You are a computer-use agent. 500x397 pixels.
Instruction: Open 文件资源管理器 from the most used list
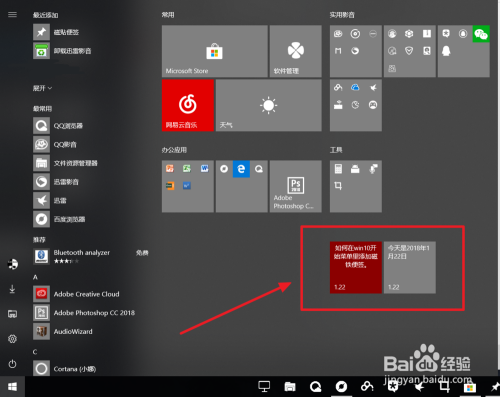click(65, 163)
